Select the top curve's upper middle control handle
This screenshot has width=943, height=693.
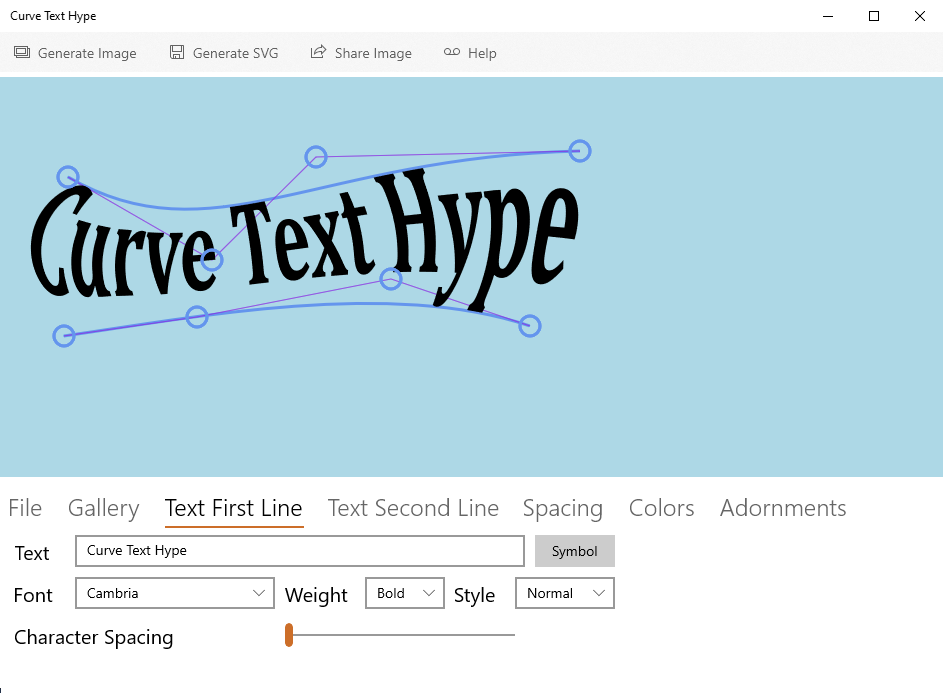click(x=316, y=157)
